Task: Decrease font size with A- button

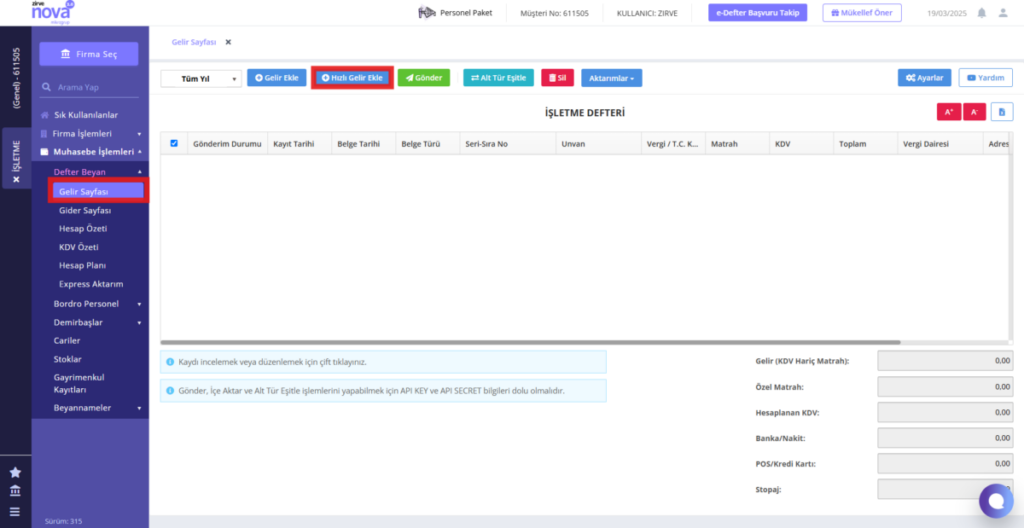Action: pos(974,112)
